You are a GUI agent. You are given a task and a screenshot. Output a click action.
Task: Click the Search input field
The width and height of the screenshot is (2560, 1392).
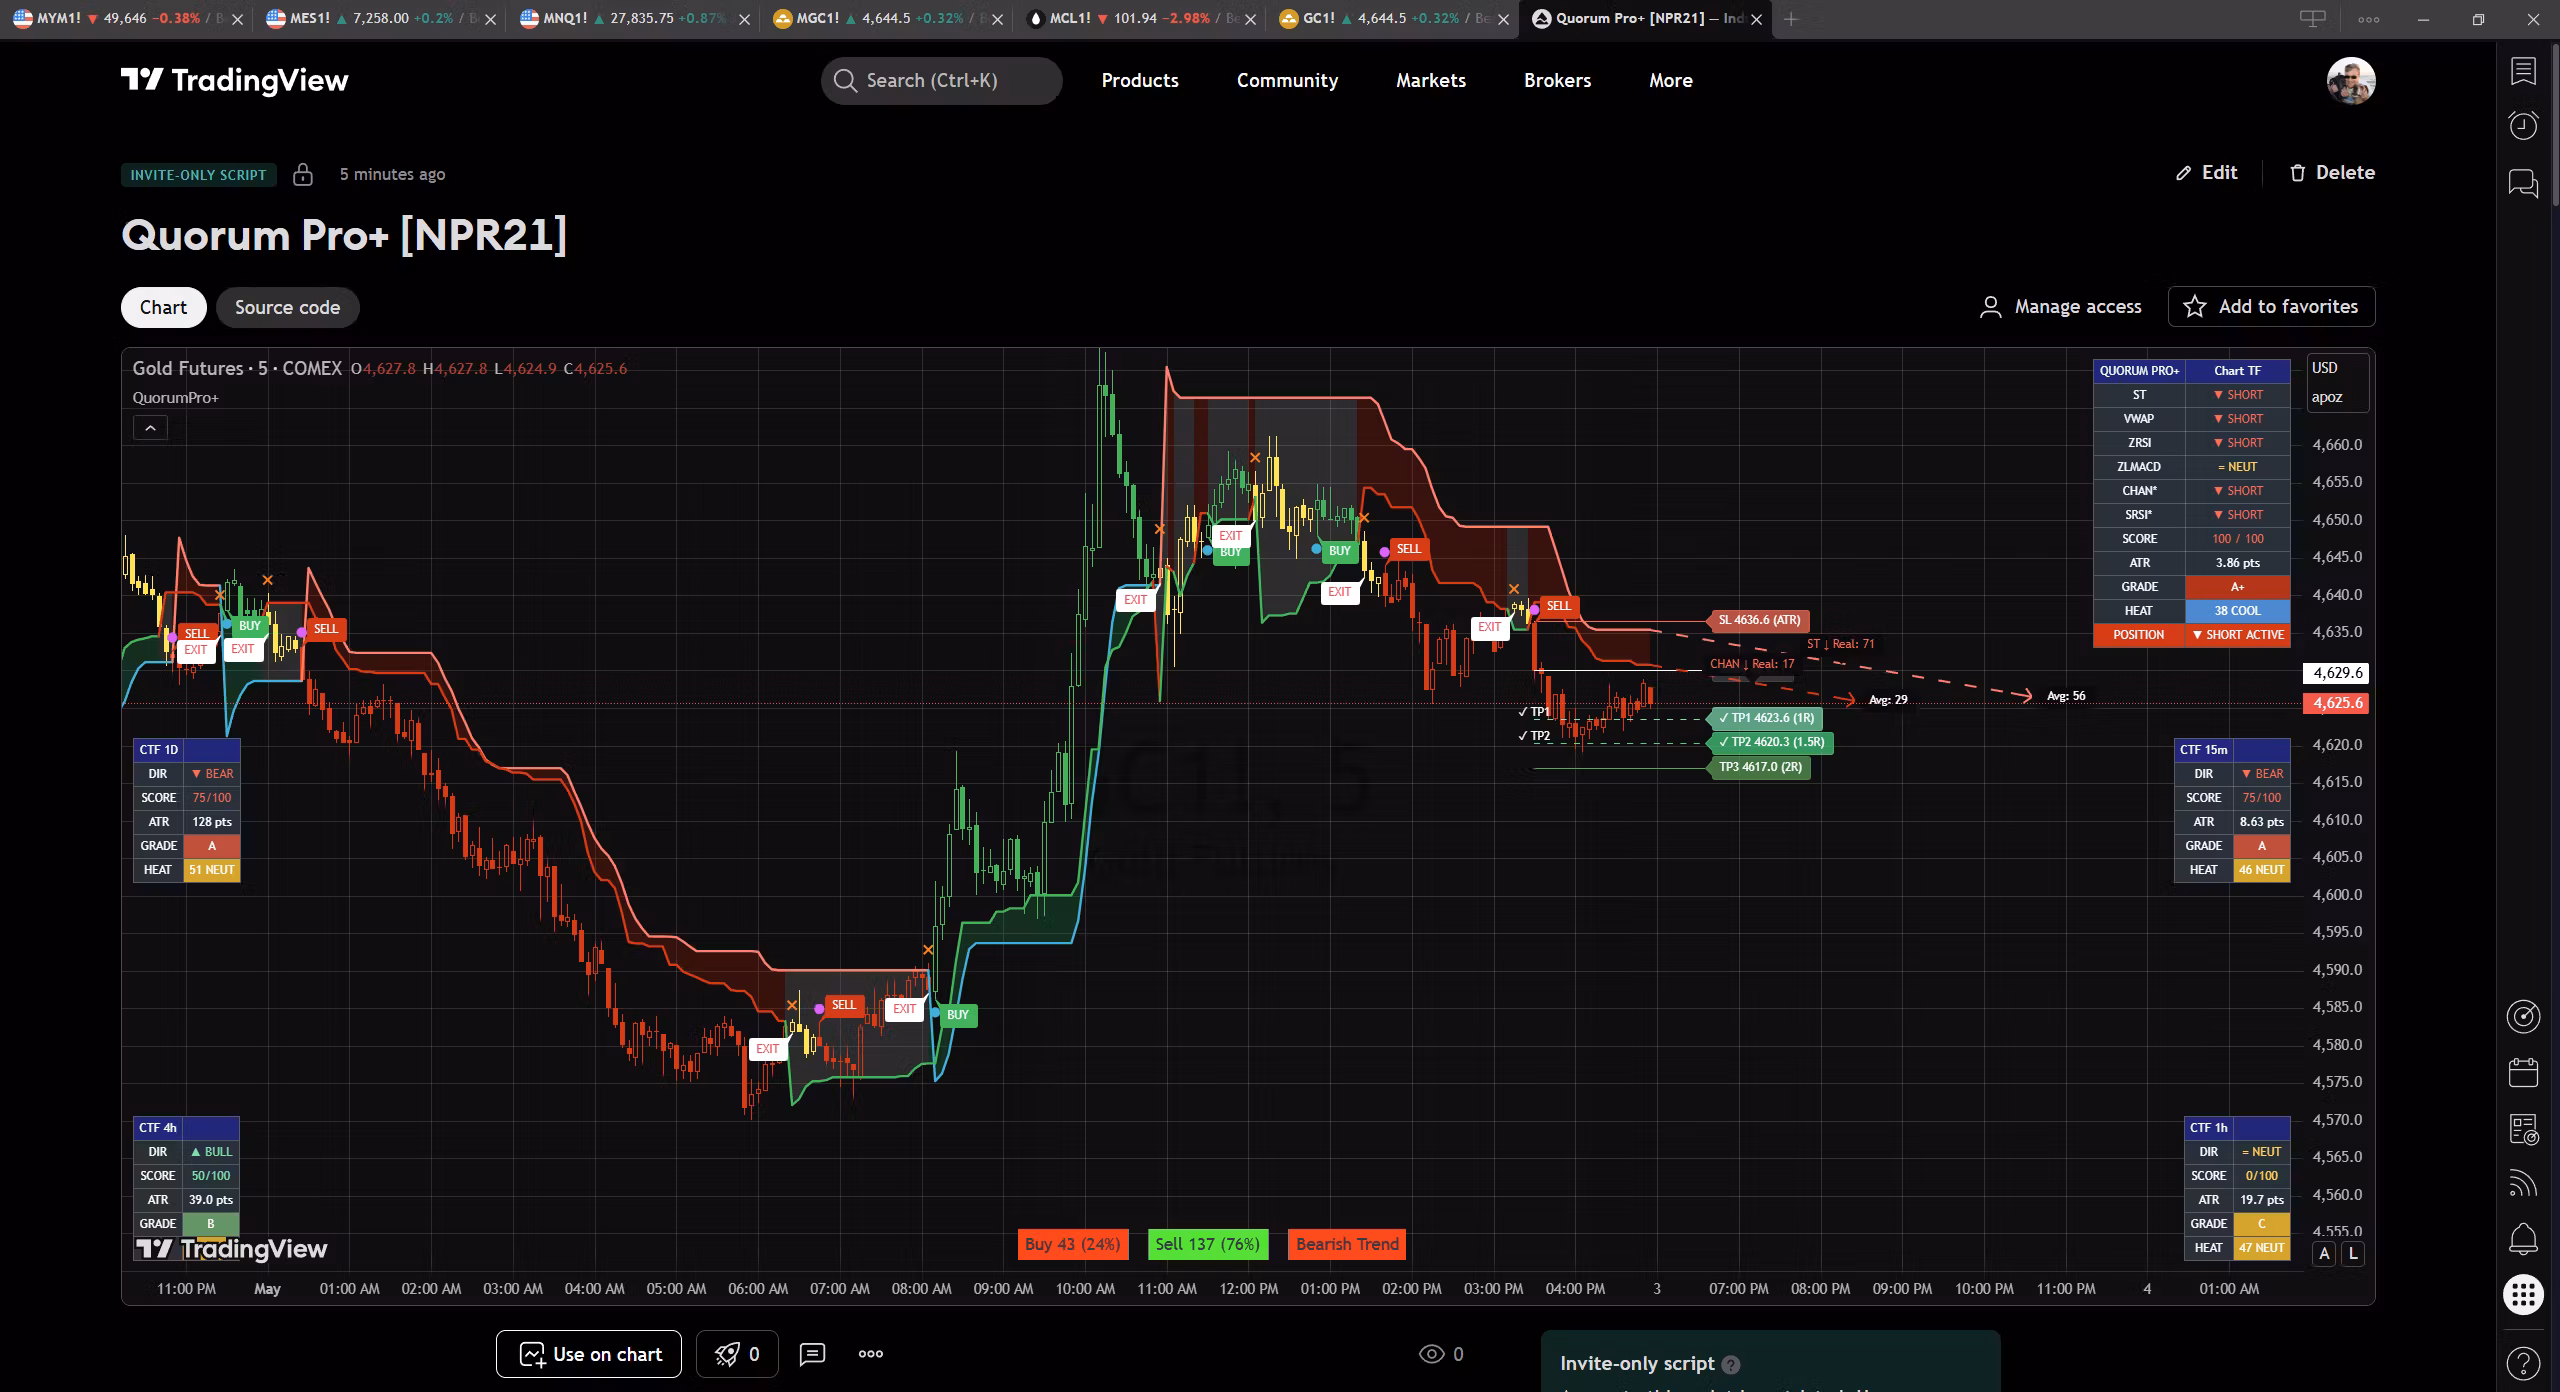941,80
